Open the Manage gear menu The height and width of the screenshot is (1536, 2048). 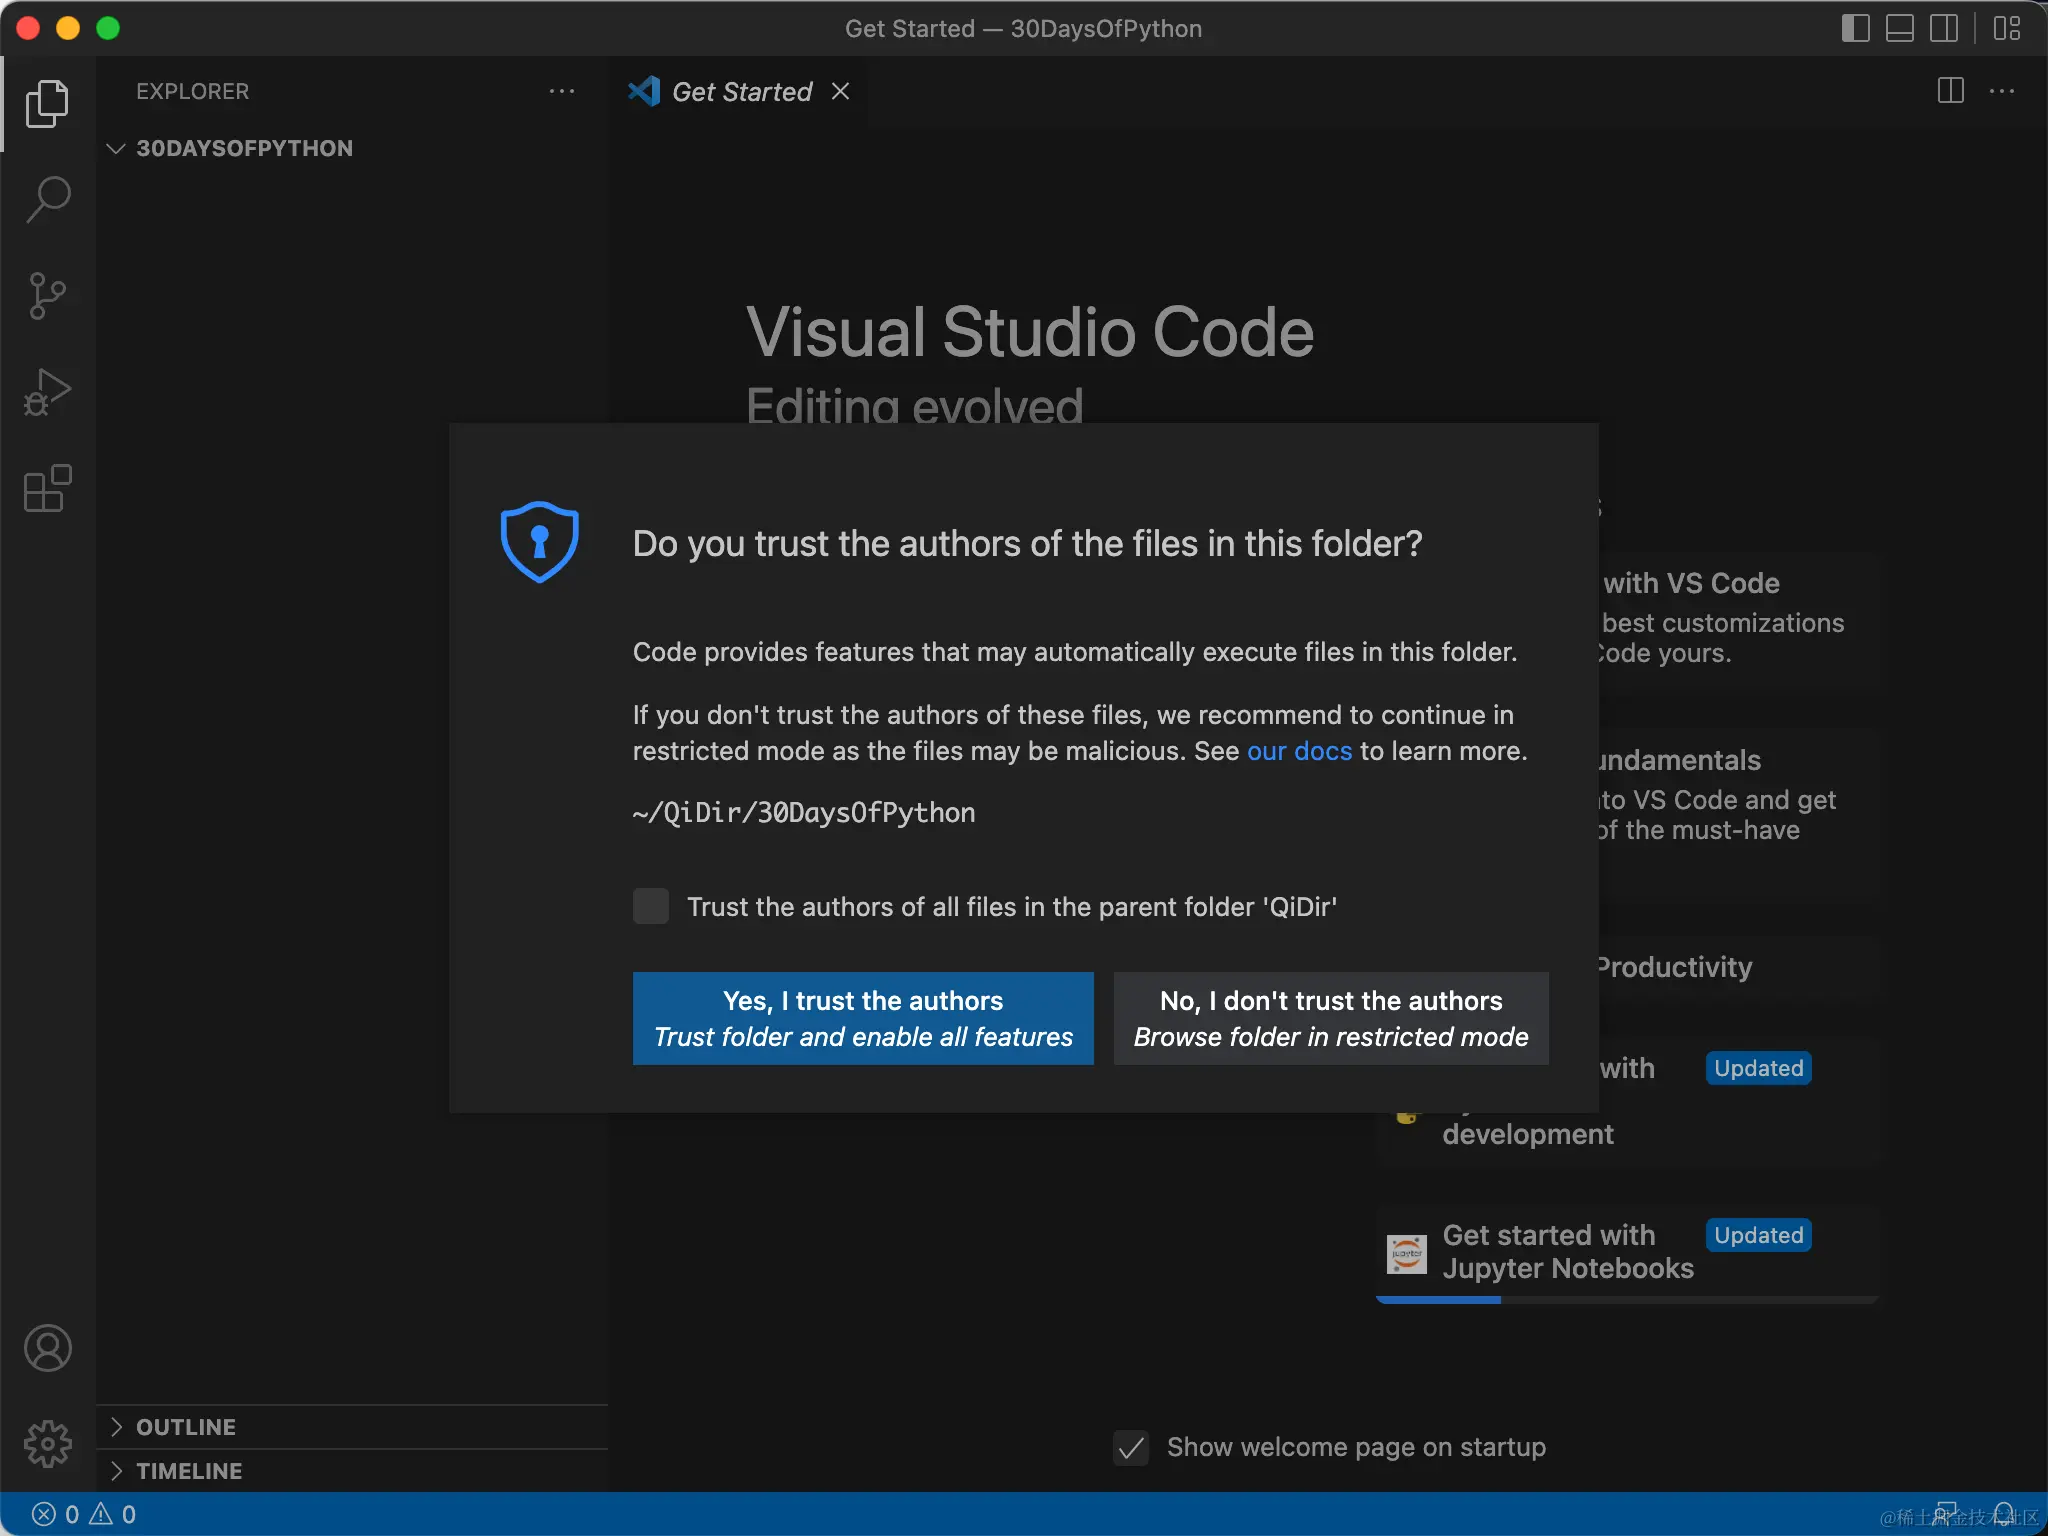click(47, 1444)
